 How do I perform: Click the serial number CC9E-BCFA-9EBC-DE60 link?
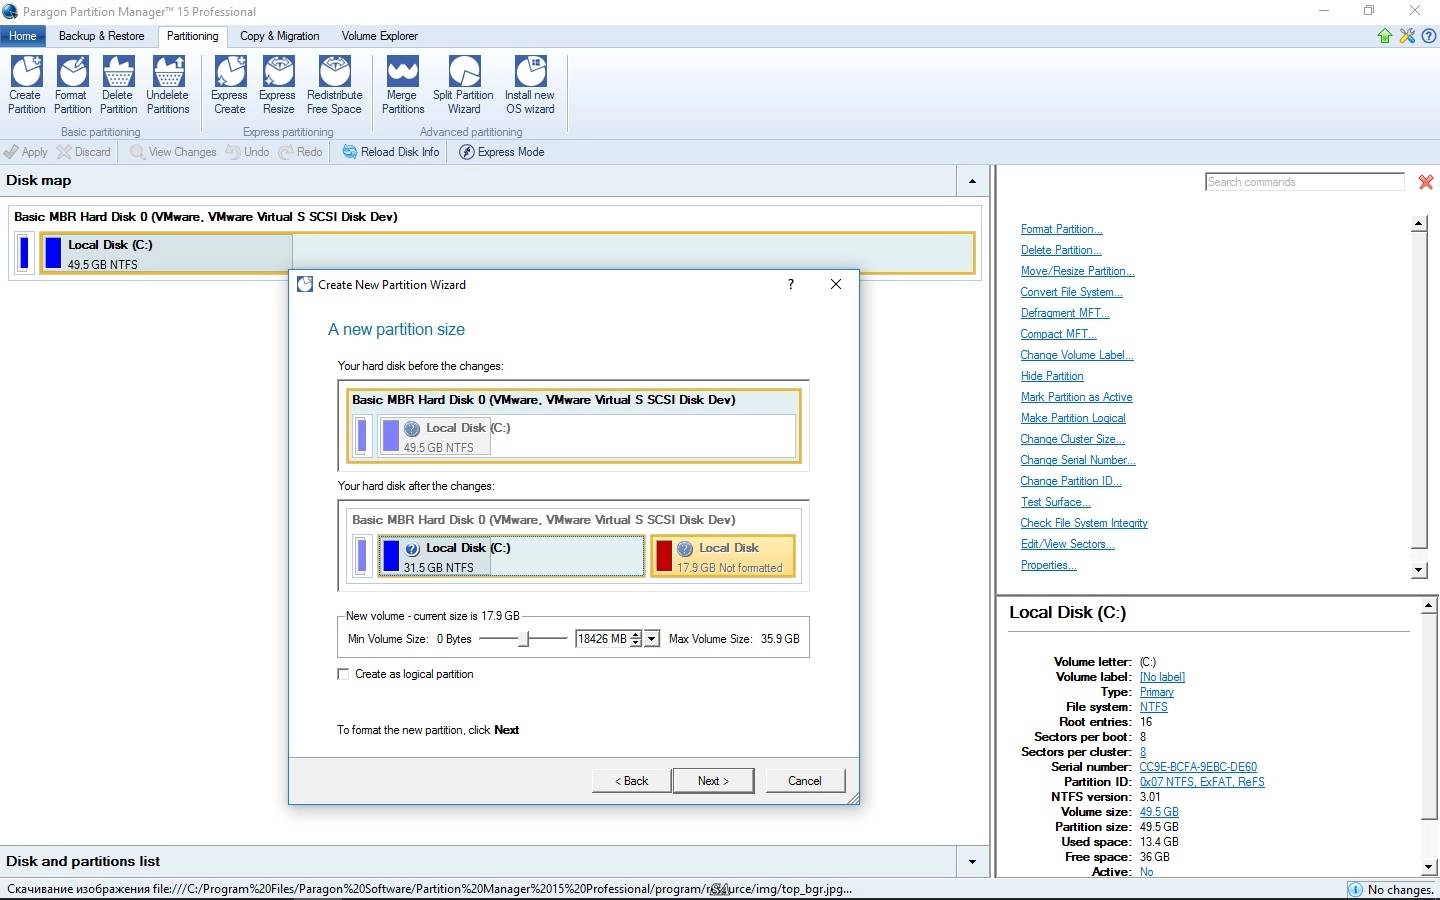pos(1198,767)
